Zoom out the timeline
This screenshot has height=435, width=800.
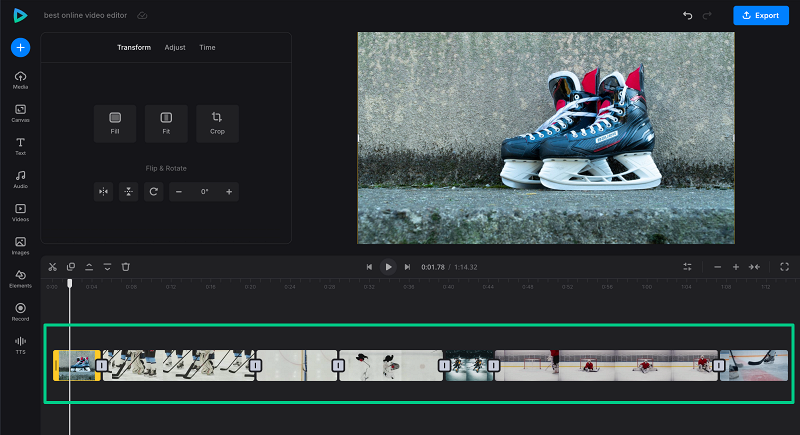[717, 267]
